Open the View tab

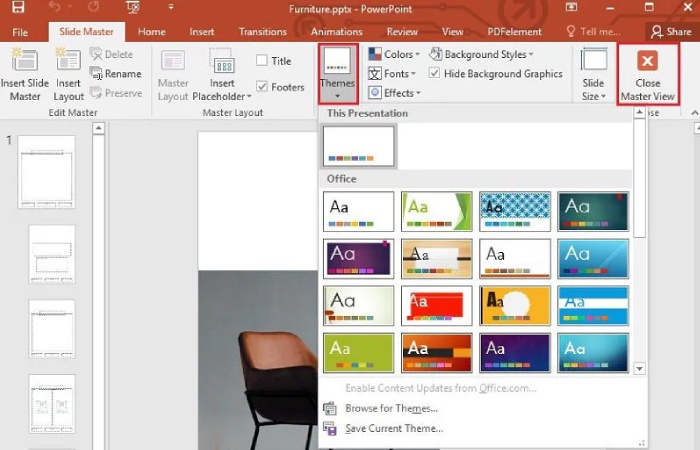453,32
